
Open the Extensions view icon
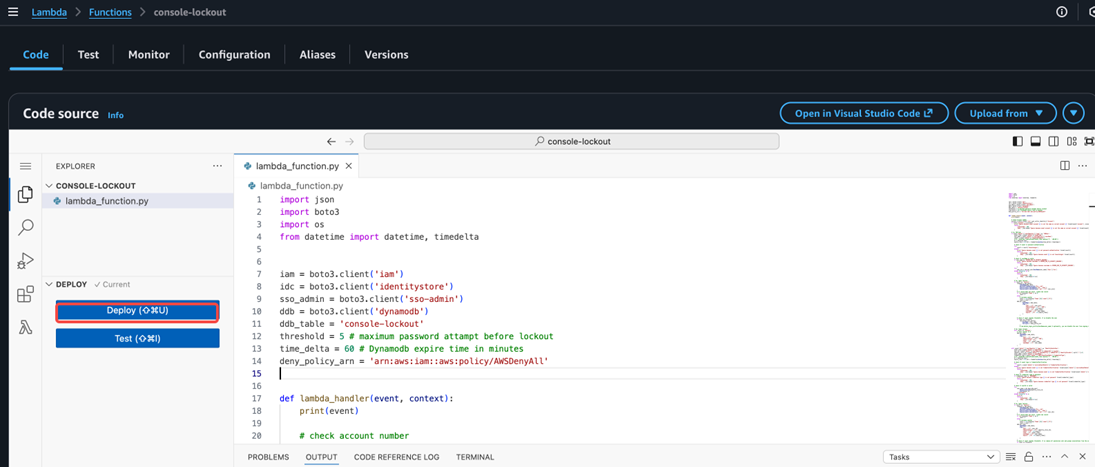tap(26, 294)
